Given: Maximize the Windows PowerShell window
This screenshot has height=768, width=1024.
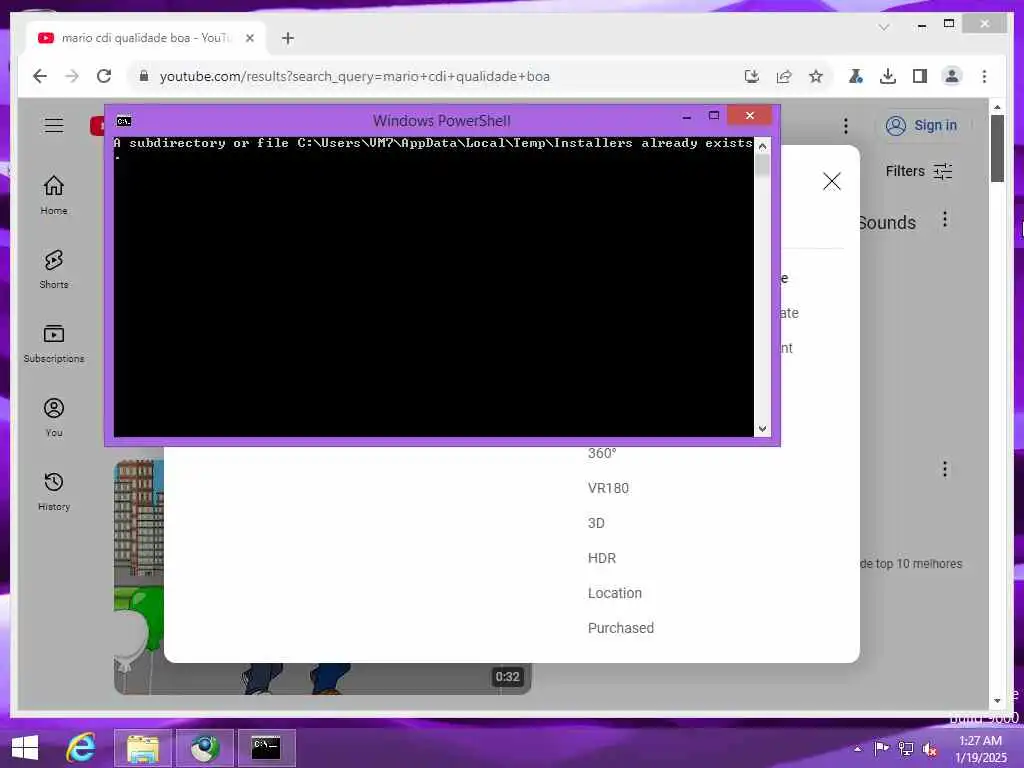Looking at the screenshot, I should [x=714, y=116].
